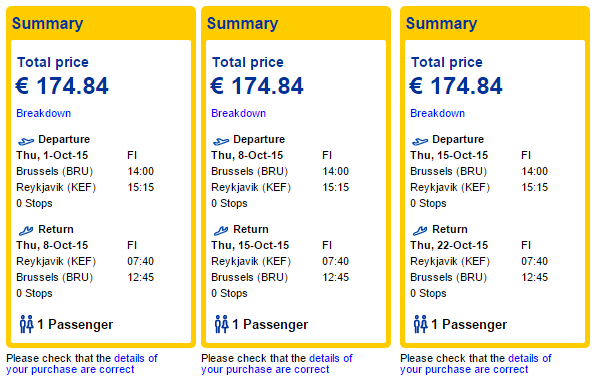The height and width of the screenshot is (385, 595).
Task: Click passenger icon in first summary
Action: (27, 324)
